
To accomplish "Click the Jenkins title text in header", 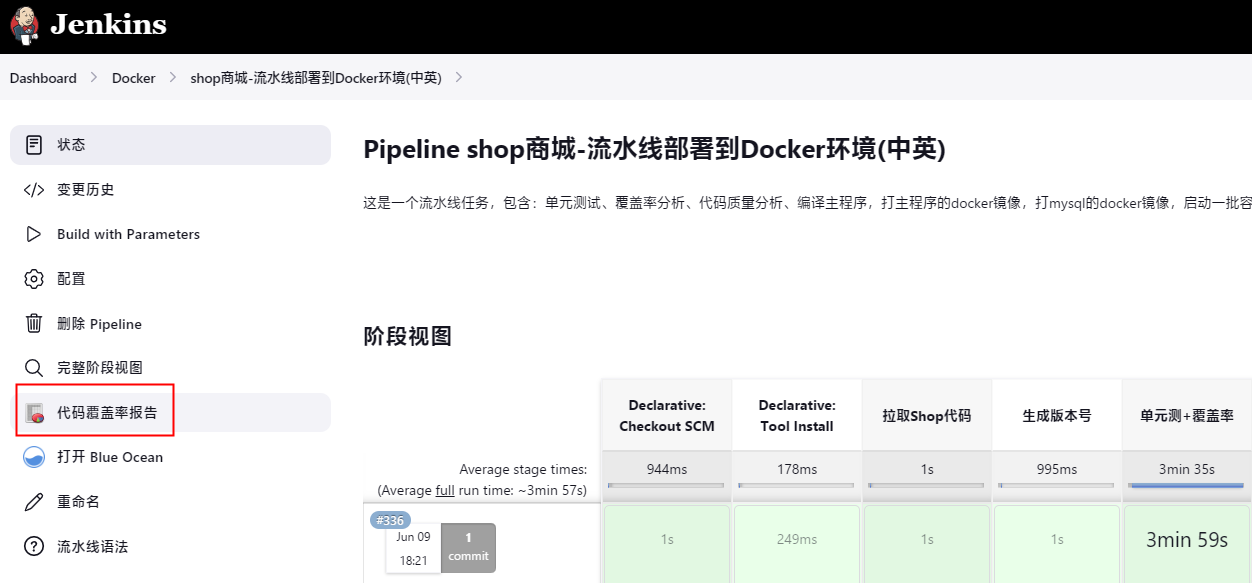I will pos(108,25).
